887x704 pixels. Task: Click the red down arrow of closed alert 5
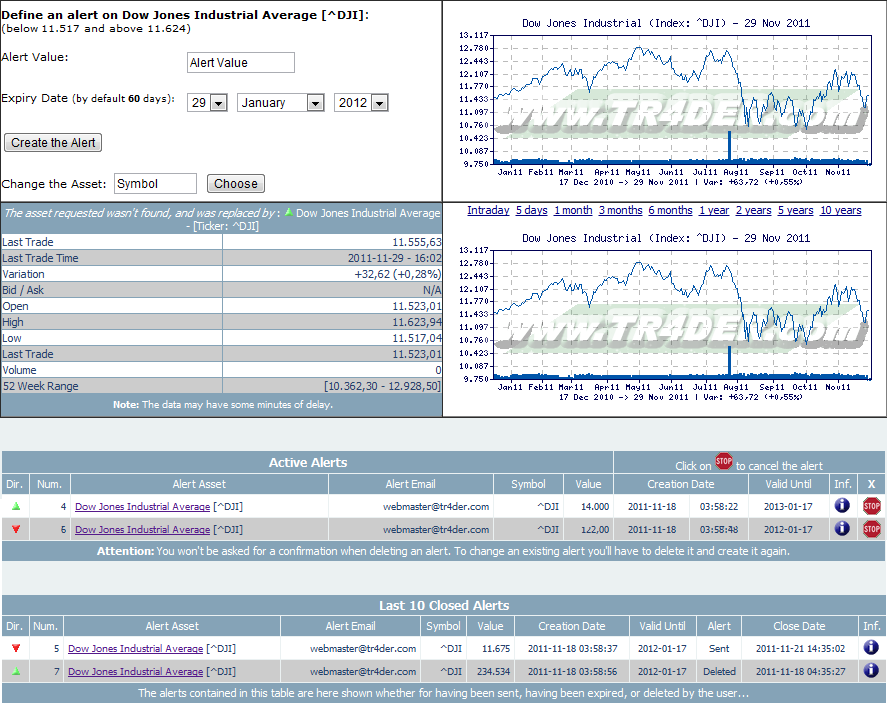[16, 648]
